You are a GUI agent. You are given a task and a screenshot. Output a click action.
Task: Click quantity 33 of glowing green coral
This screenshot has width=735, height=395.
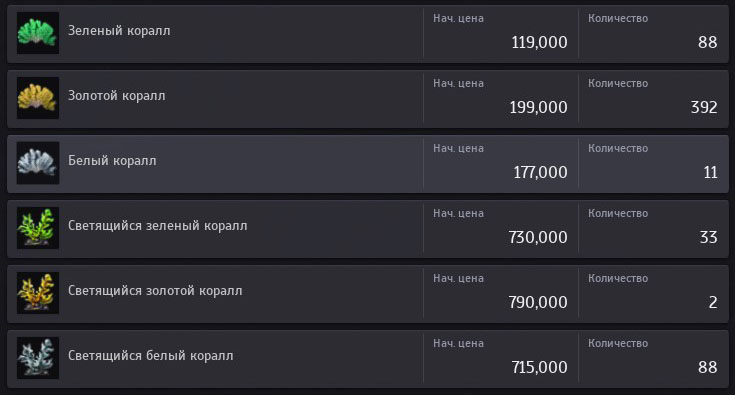tap(708, 238)
